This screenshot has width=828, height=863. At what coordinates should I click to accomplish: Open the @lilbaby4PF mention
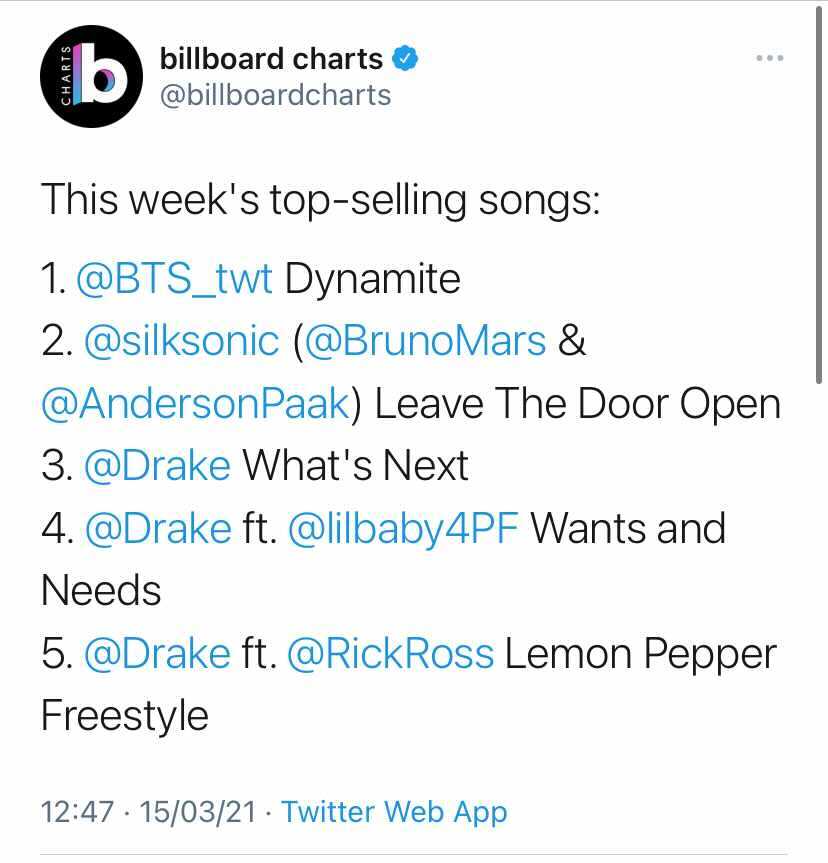(x=403, y=529)
